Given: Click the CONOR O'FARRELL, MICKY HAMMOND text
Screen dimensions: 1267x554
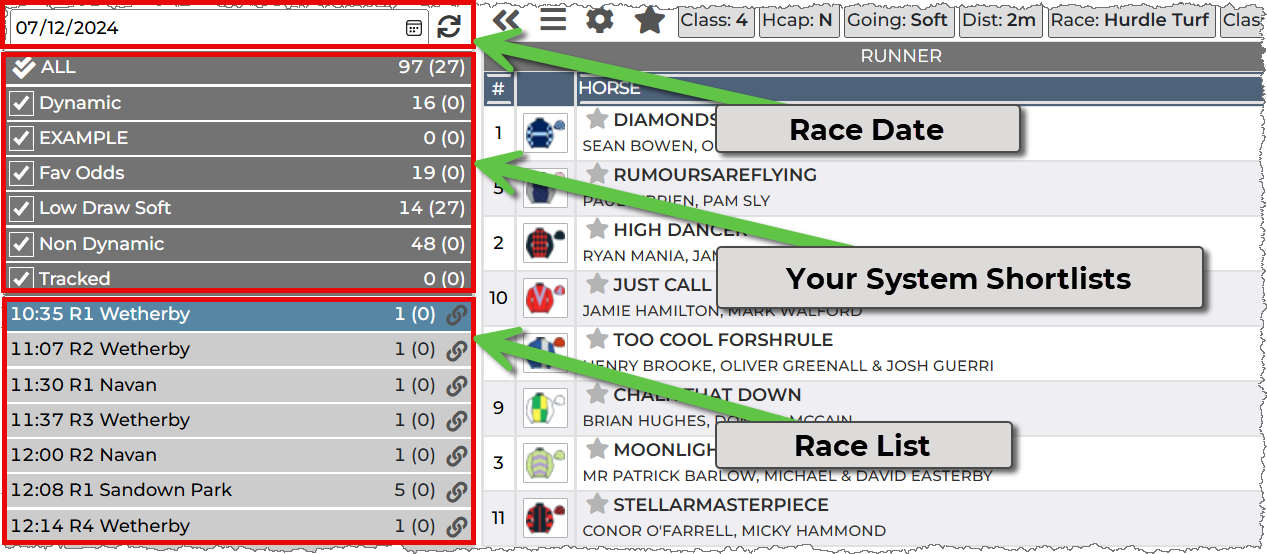Looking at the screenshot, I should tap(734, 531).
